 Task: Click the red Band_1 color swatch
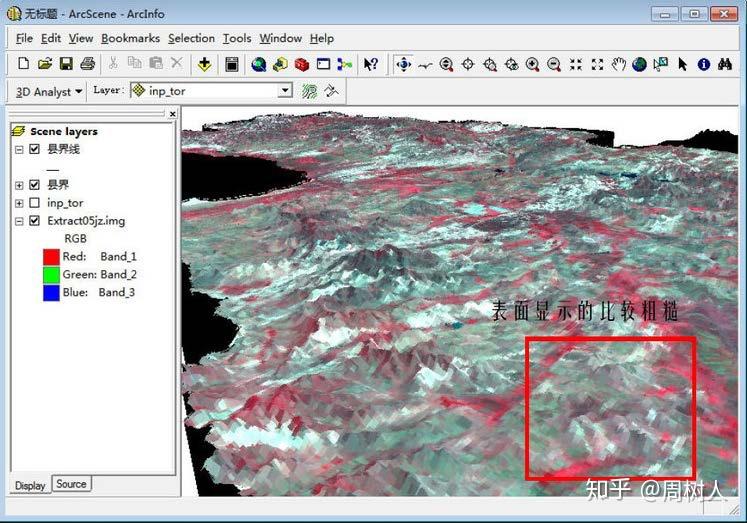point(50,257)
